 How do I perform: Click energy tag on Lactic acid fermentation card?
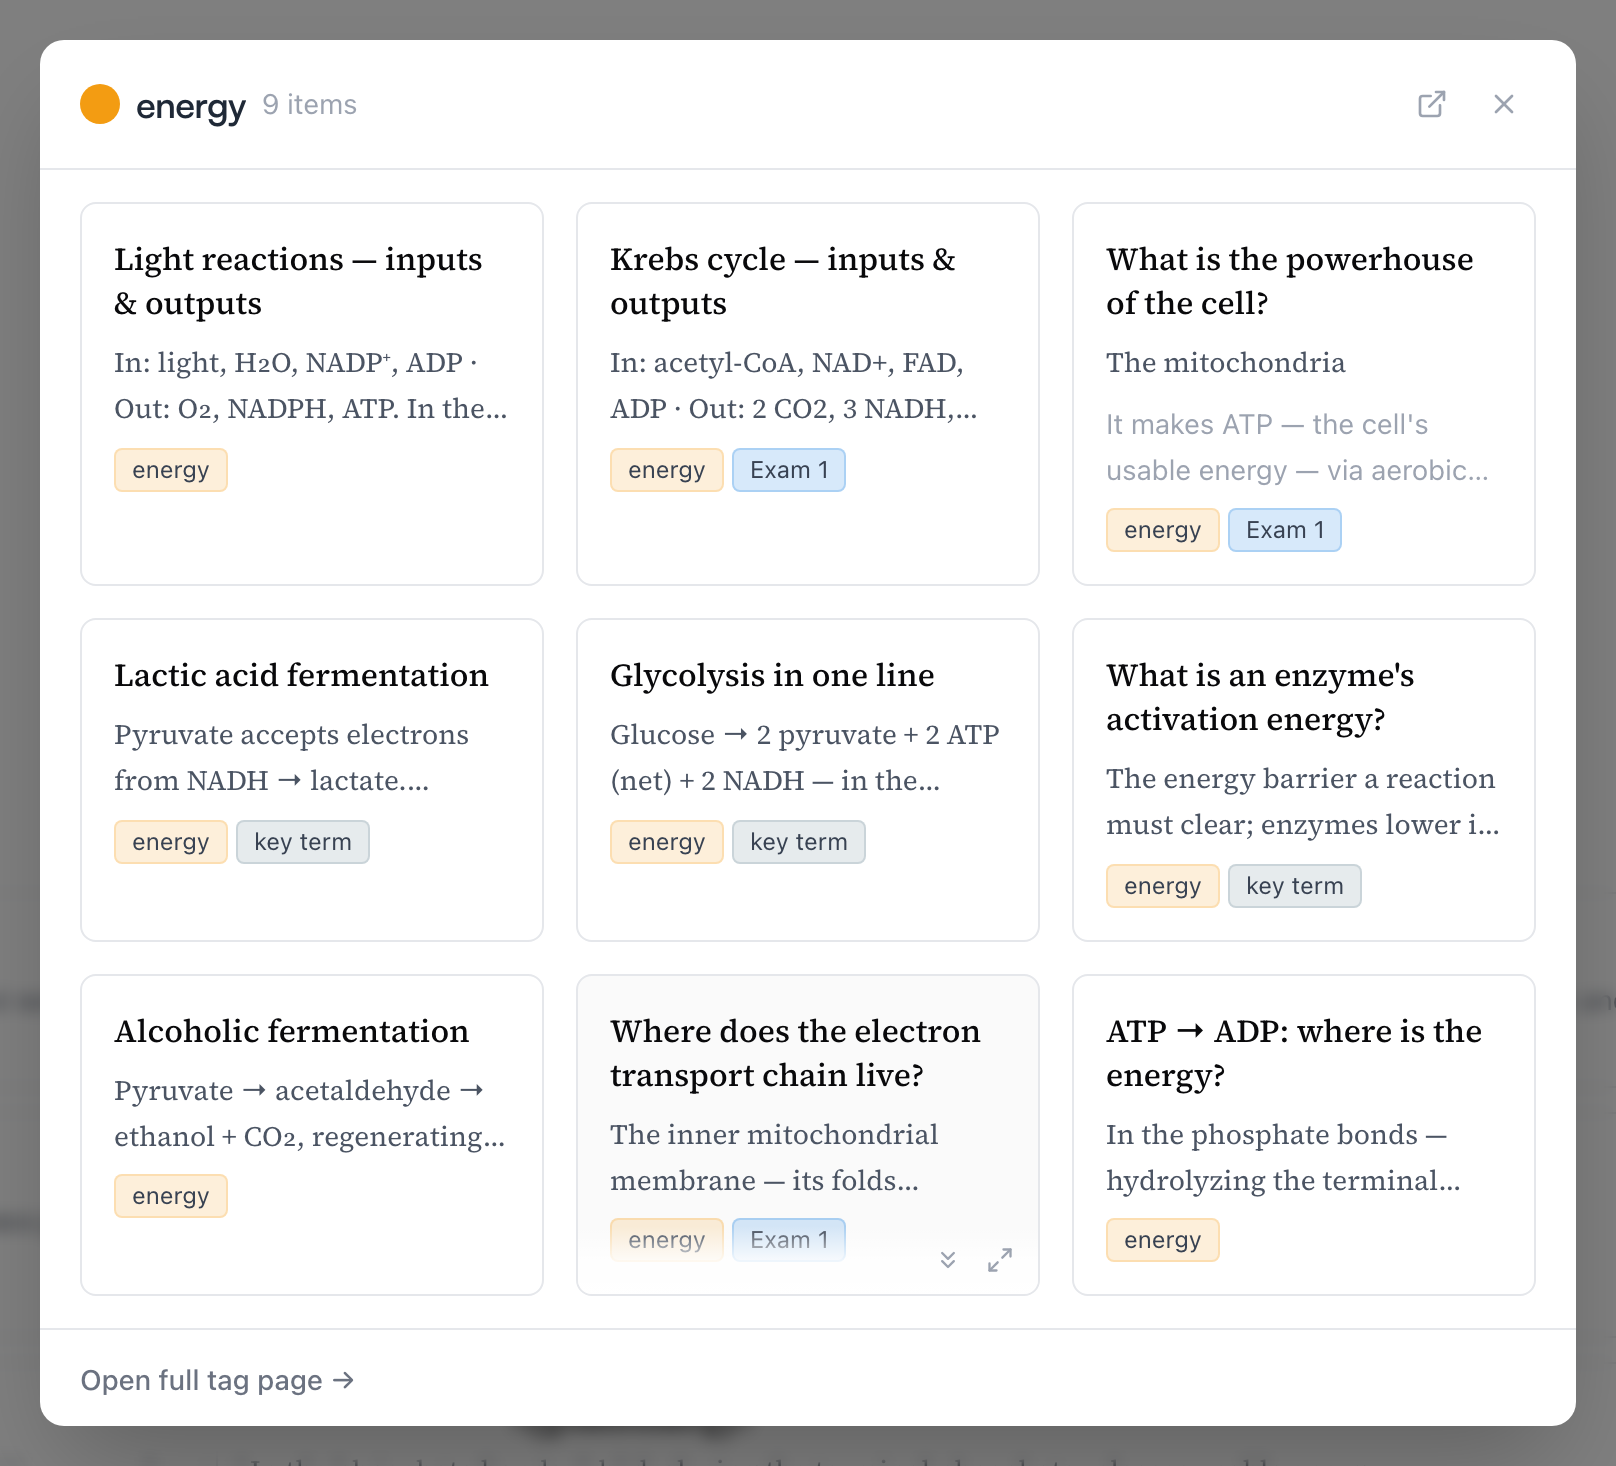tap(171, 842)
